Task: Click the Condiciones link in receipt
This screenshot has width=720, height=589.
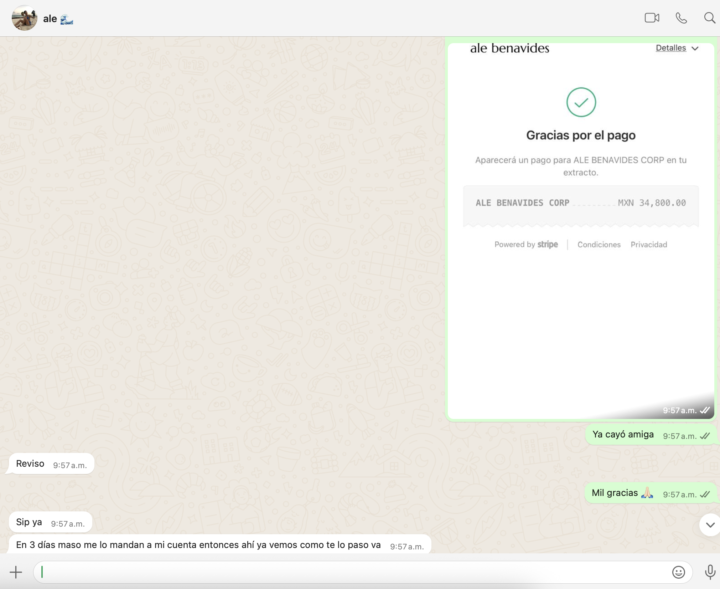Action: click(x=599, y=245)
